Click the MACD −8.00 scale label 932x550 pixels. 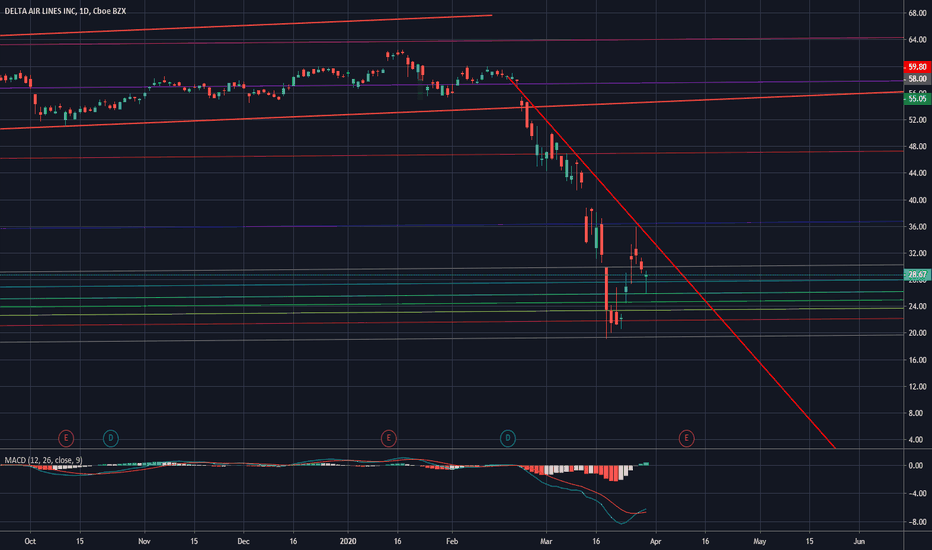pyautogui.click(x=915, y=522)
